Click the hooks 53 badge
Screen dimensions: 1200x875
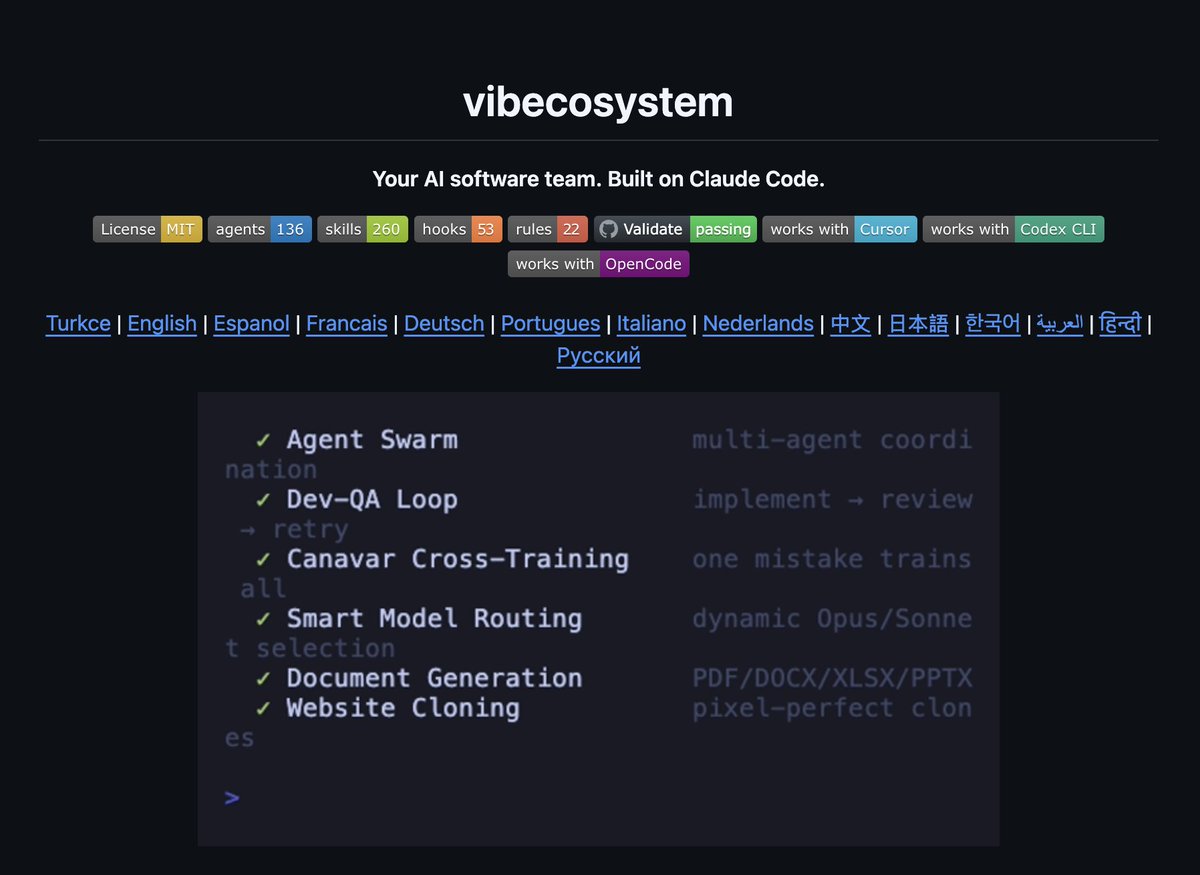tap(458, 229)
